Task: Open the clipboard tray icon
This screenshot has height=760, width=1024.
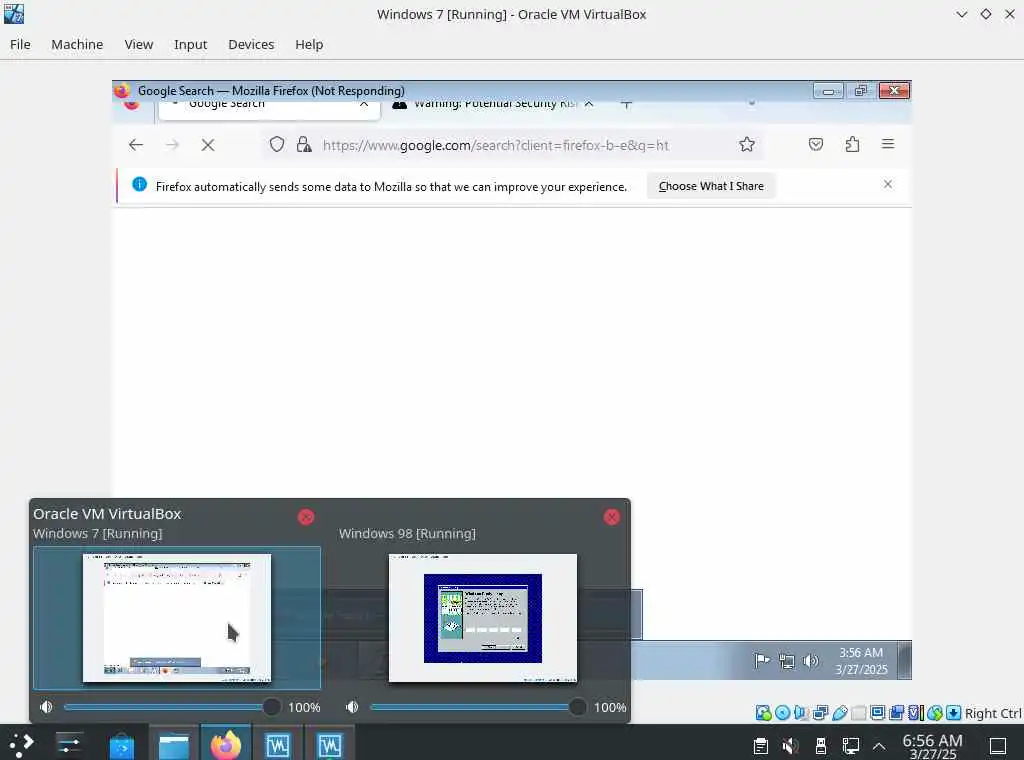Action: tap(760, 745)
